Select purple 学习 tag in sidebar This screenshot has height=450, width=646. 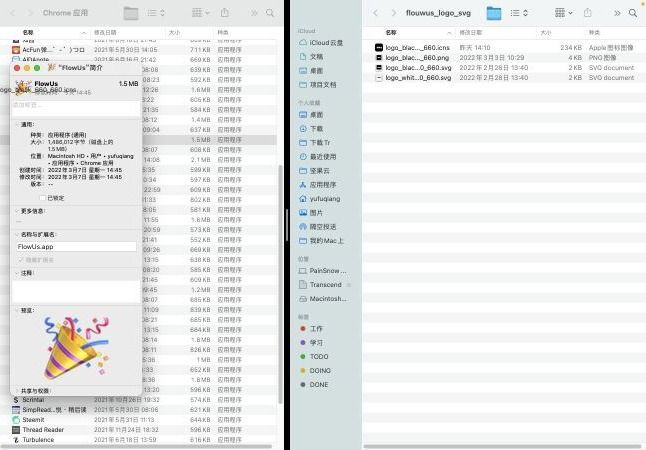[312, 342]
